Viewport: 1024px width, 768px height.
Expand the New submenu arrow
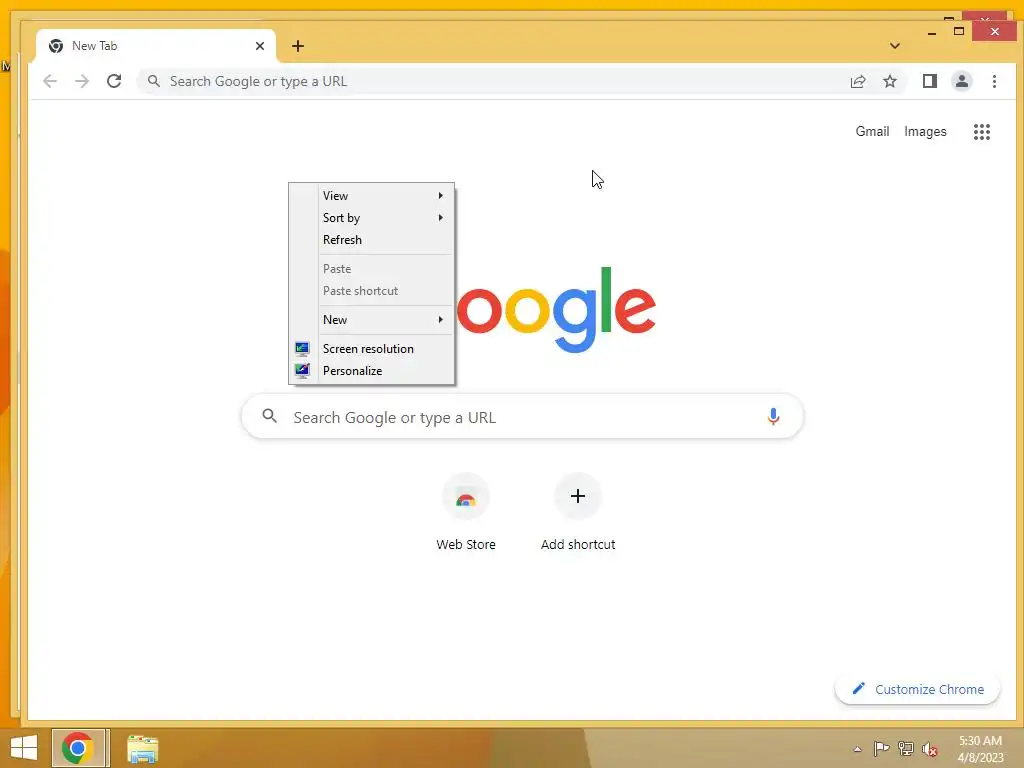click(441, 319)
